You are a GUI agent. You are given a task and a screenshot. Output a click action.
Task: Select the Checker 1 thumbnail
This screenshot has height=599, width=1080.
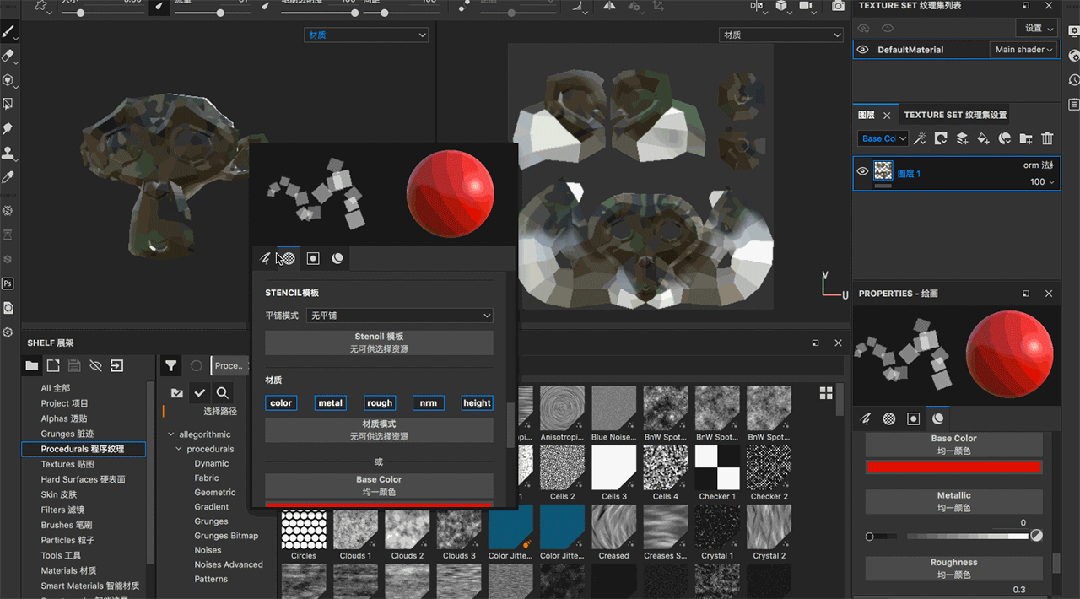[x=717, y=467]
